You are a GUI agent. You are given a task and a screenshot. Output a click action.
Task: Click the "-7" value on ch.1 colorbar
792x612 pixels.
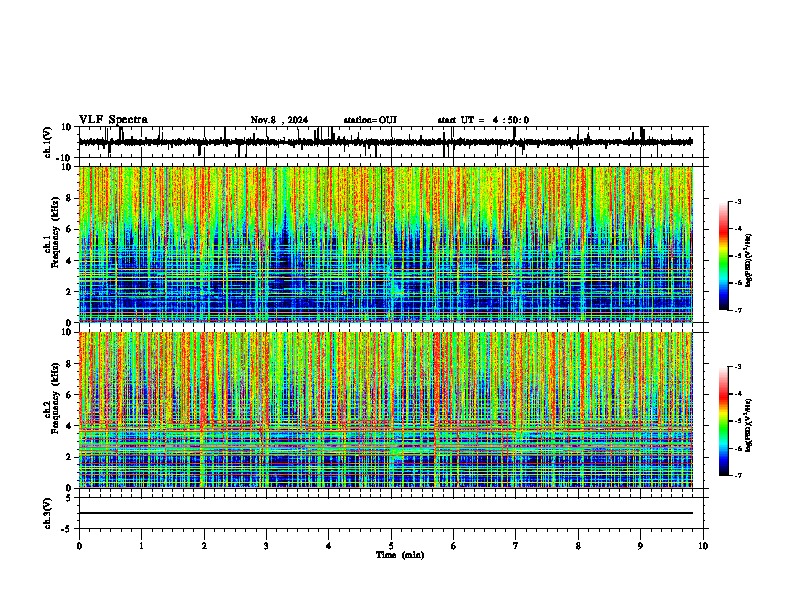737,310
